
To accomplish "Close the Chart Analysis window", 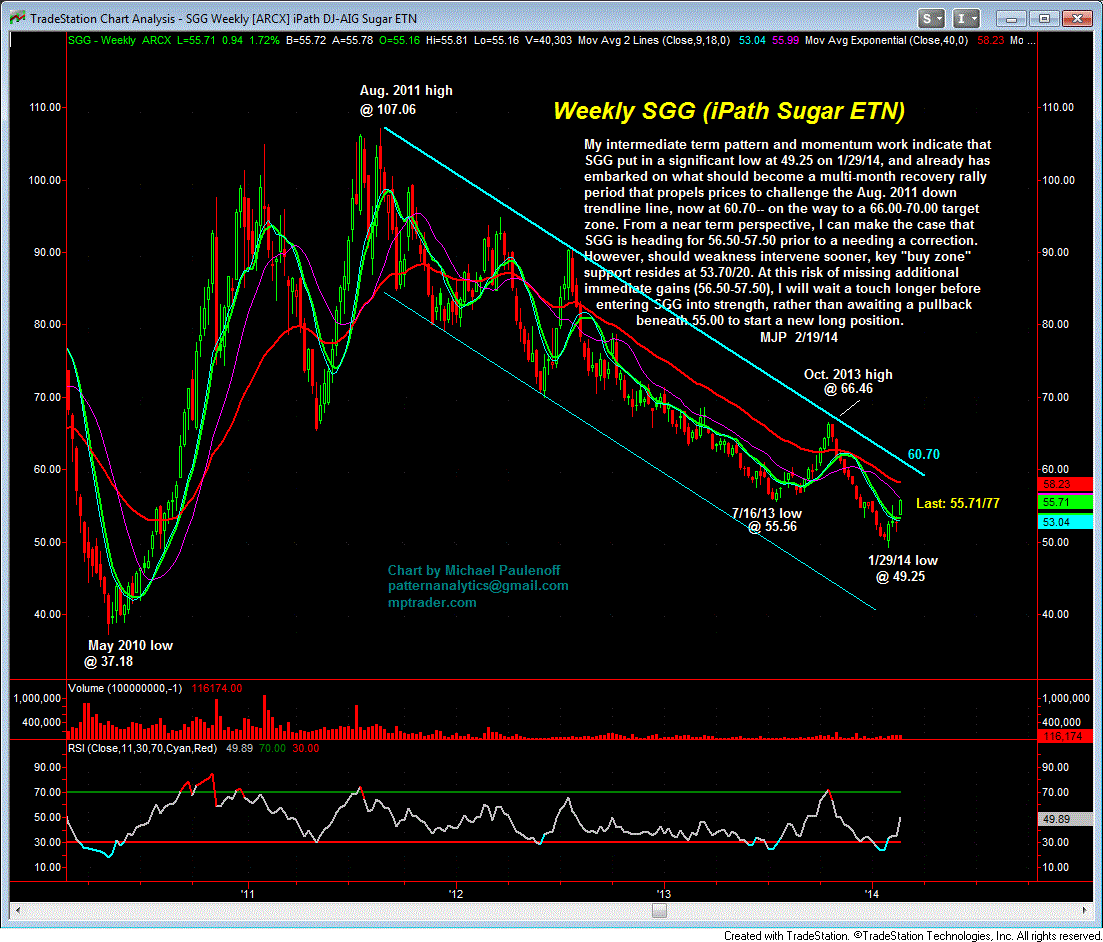I will click(x=1077, y=19).
